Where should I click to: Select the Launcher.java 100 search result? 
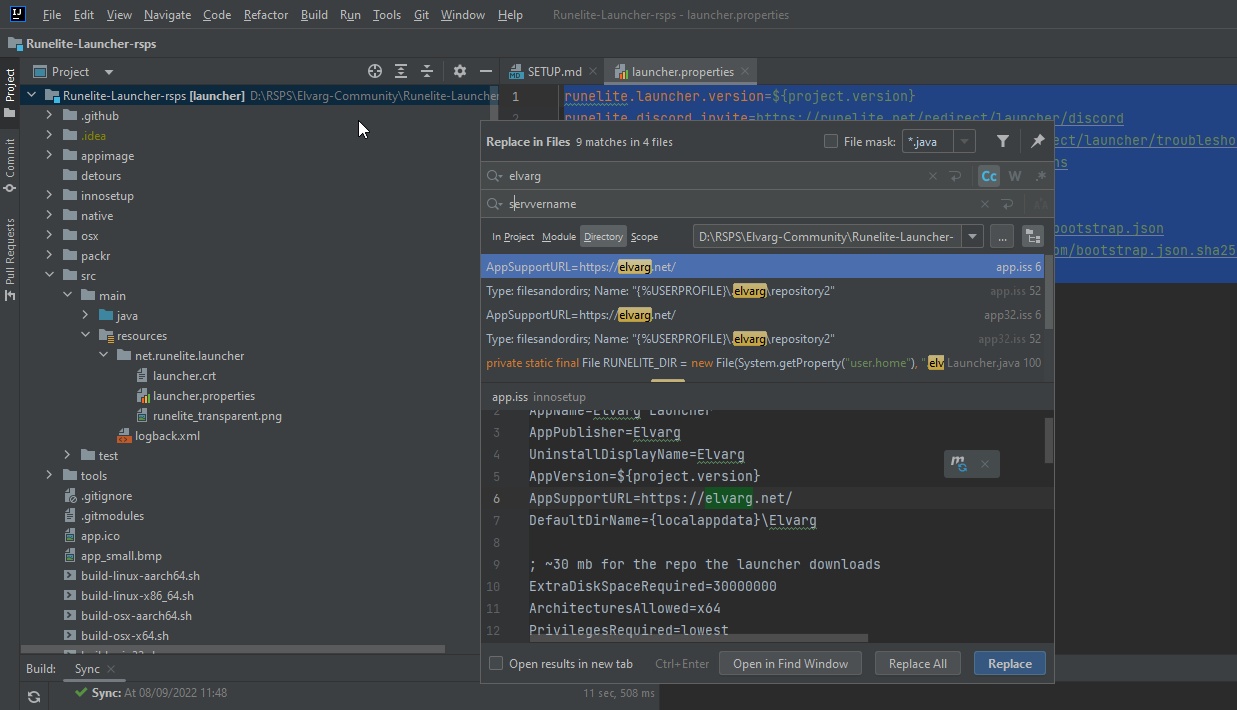tap(764, 363)
